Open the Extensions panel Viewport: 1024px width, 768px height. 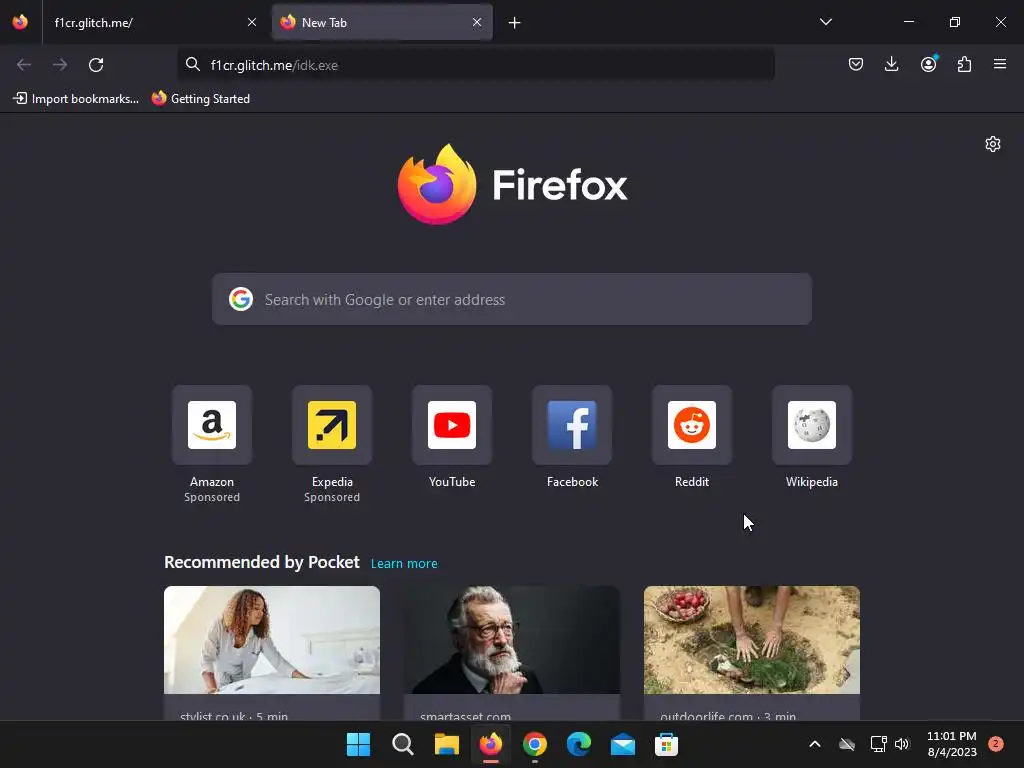pyautogui.click(x=964, y=64)
